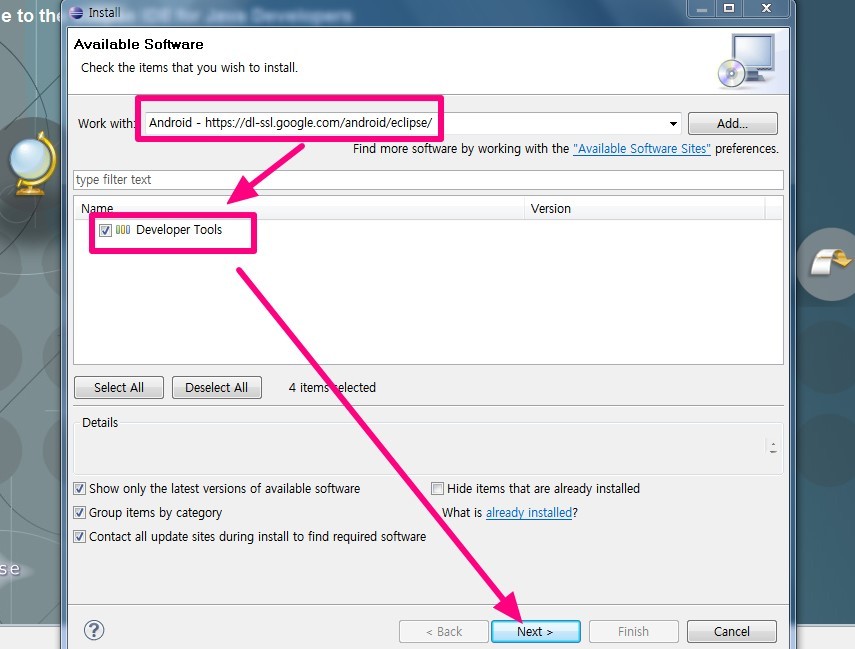Click the type filter text field
The image size is (855, 649).
point(428,180)
